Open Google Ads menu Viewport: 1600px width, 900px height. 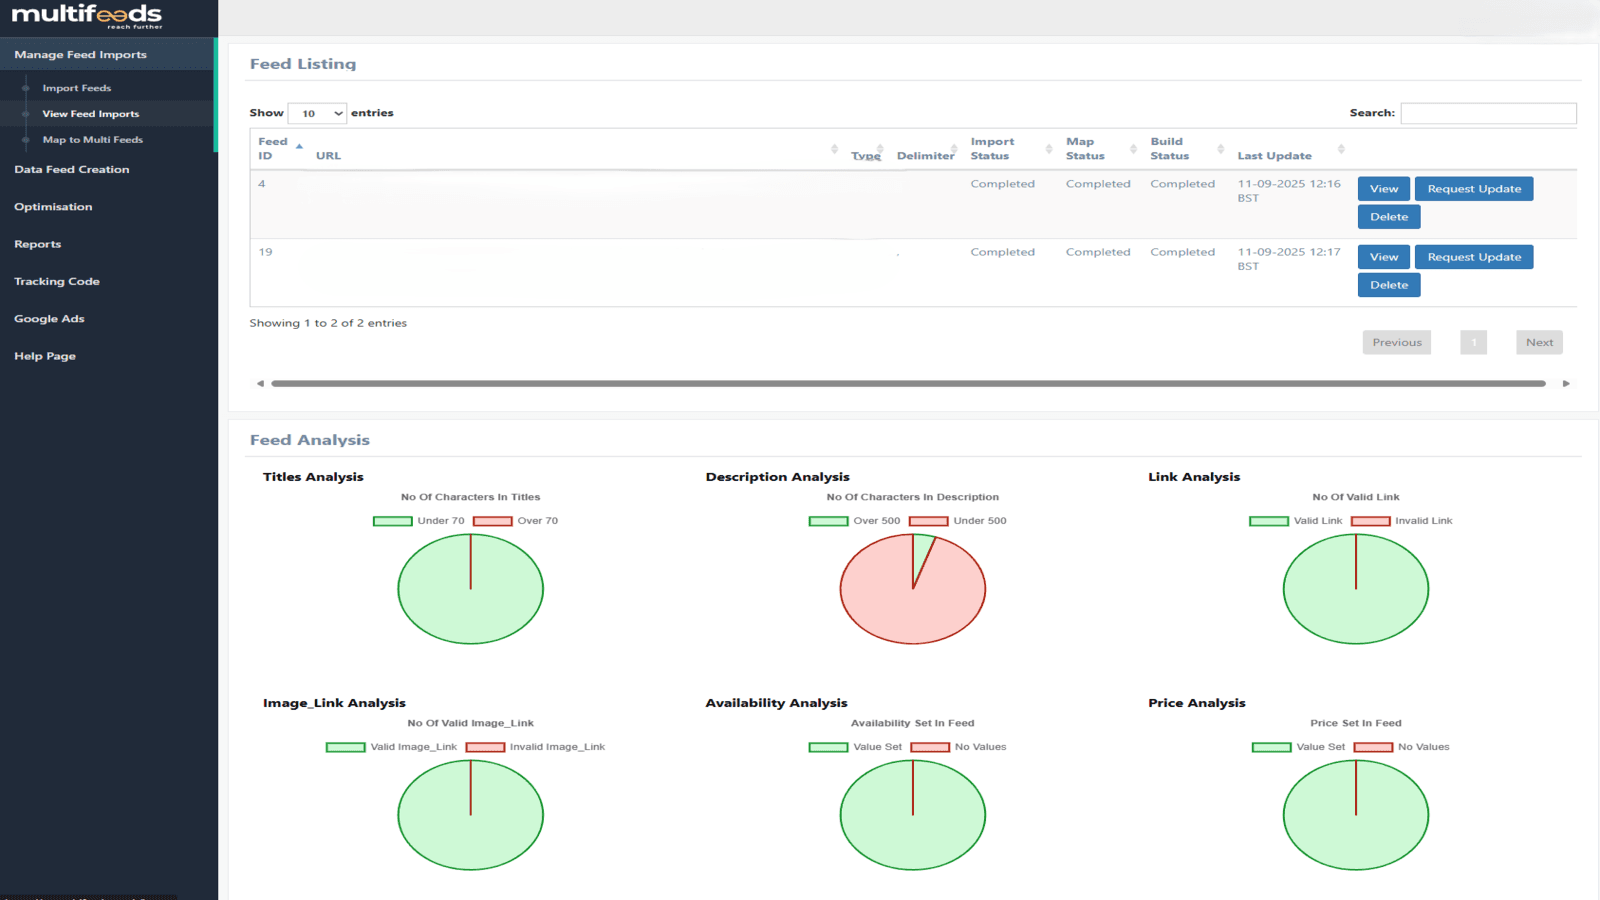point(49,319)
